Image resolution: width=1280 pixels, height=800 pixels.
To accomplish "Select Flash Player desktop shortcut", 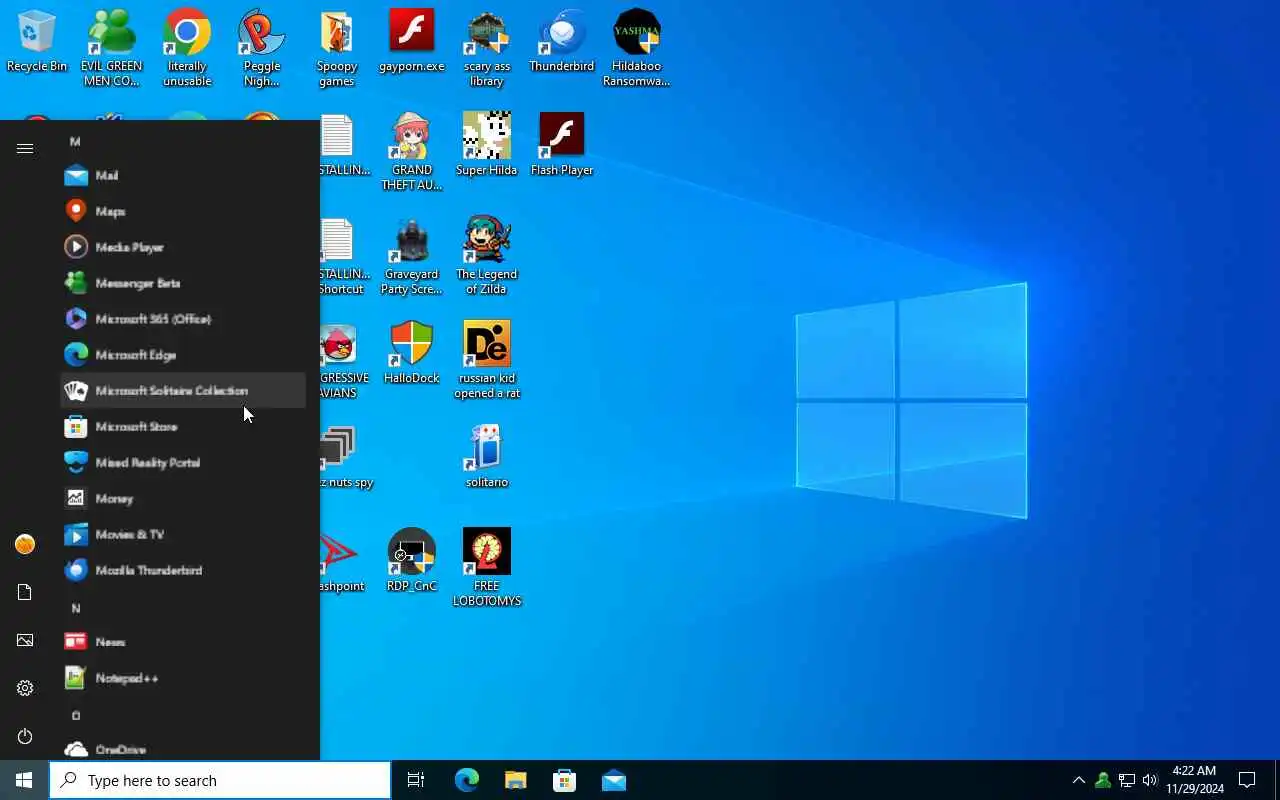I will tap(562, 145).
